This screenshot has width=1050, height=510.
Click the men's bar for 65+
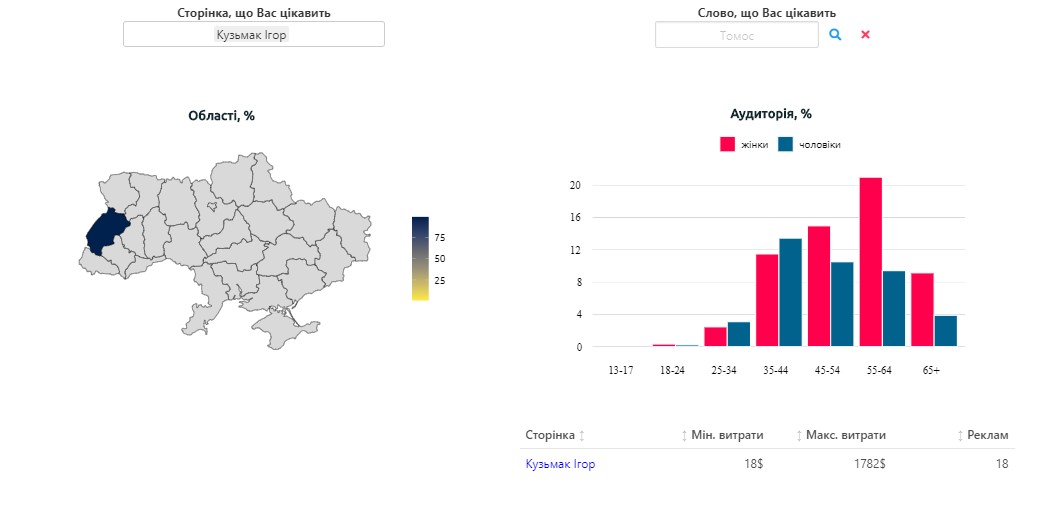(x=945, y=331)
